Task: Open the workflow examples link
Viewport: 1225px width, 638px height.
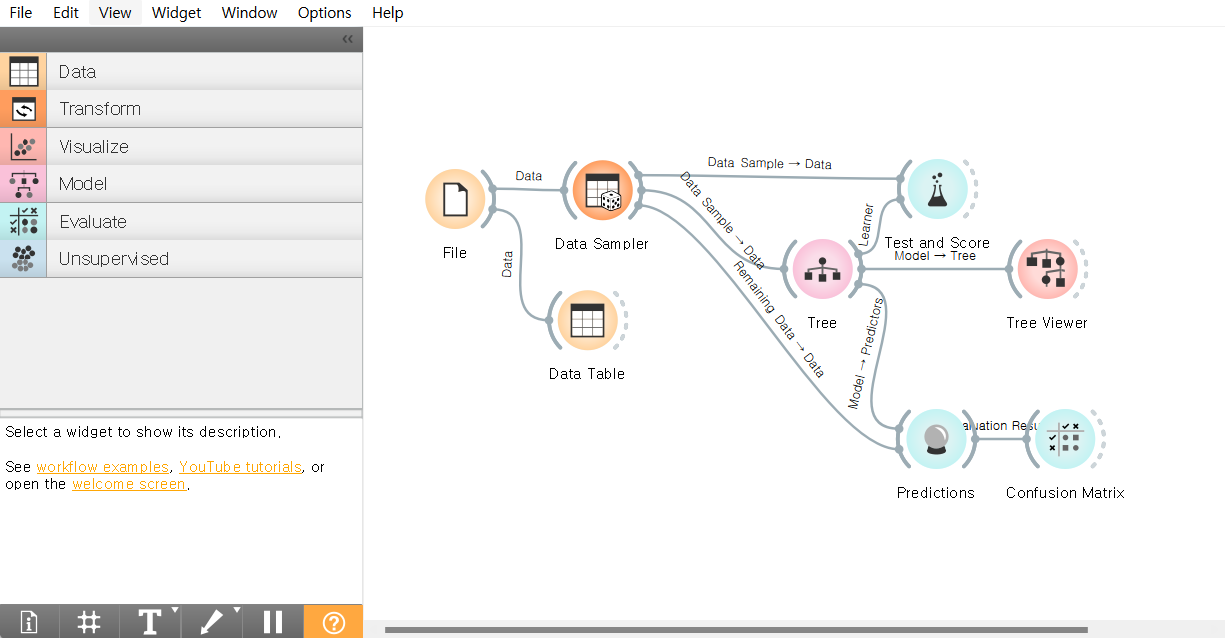Action: (103, 467)
